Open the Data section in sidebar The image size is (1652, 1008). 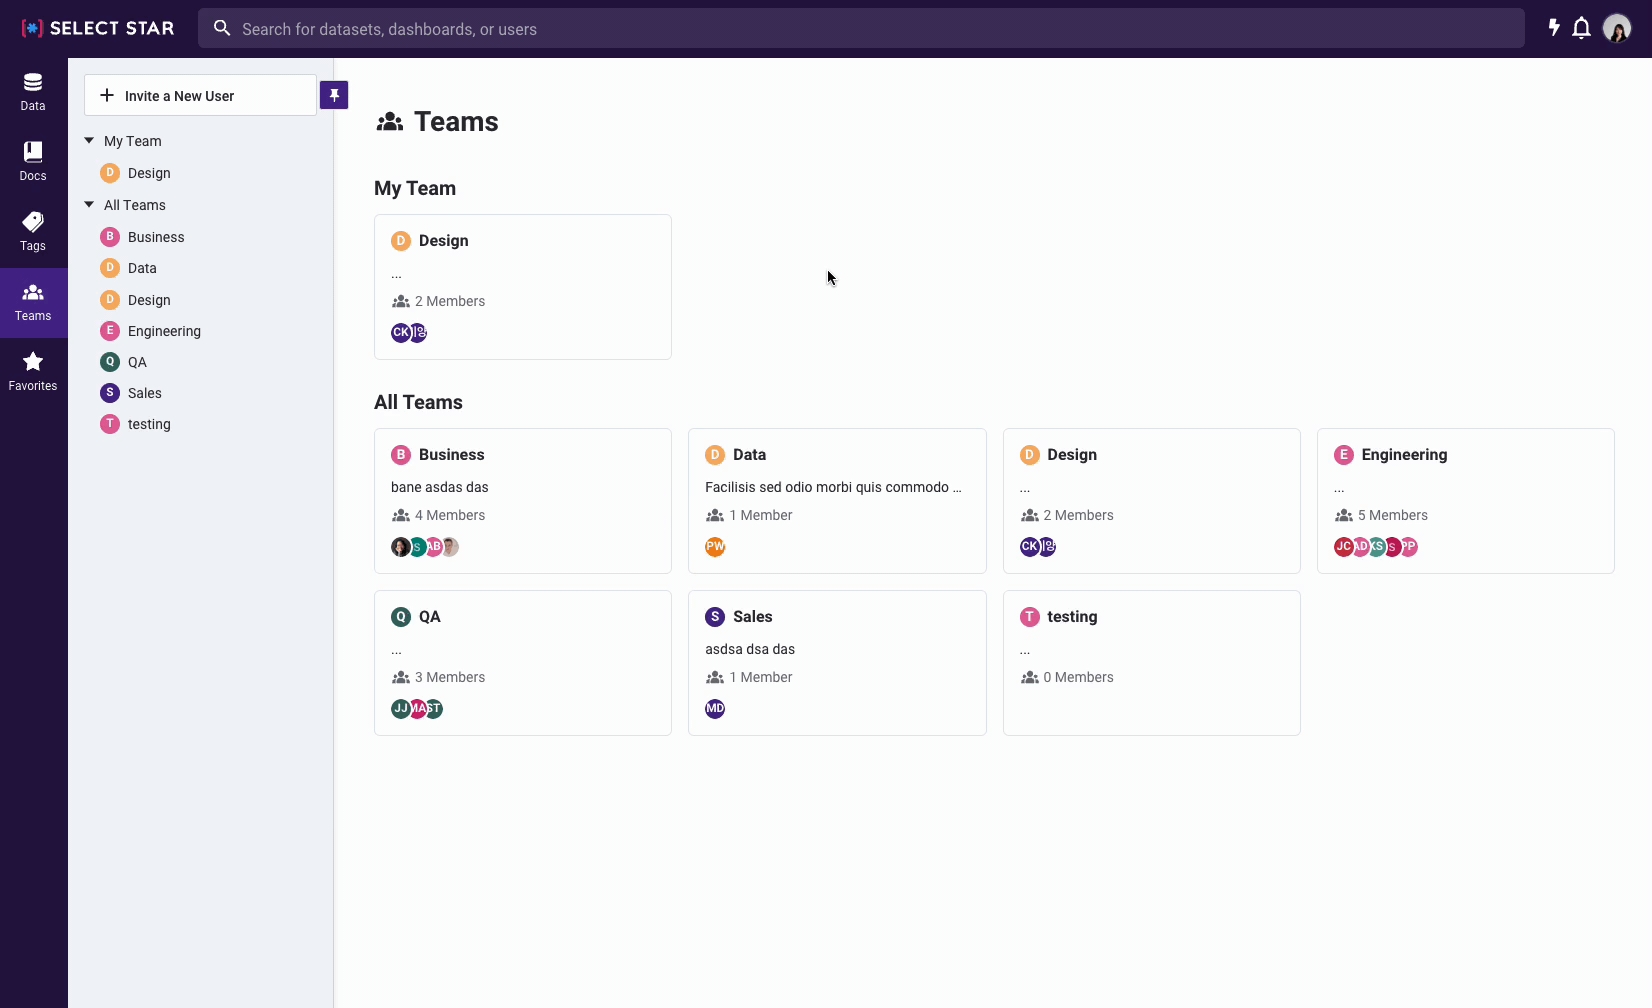(33, 92)
